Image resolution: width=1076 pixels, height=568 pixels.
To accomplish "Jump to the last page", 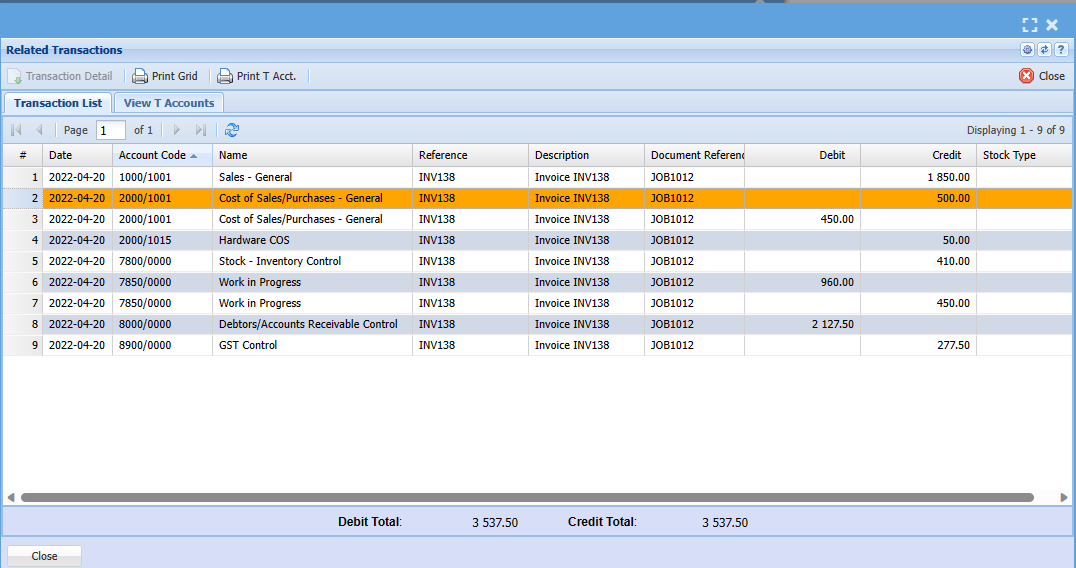I will (201, 130).
